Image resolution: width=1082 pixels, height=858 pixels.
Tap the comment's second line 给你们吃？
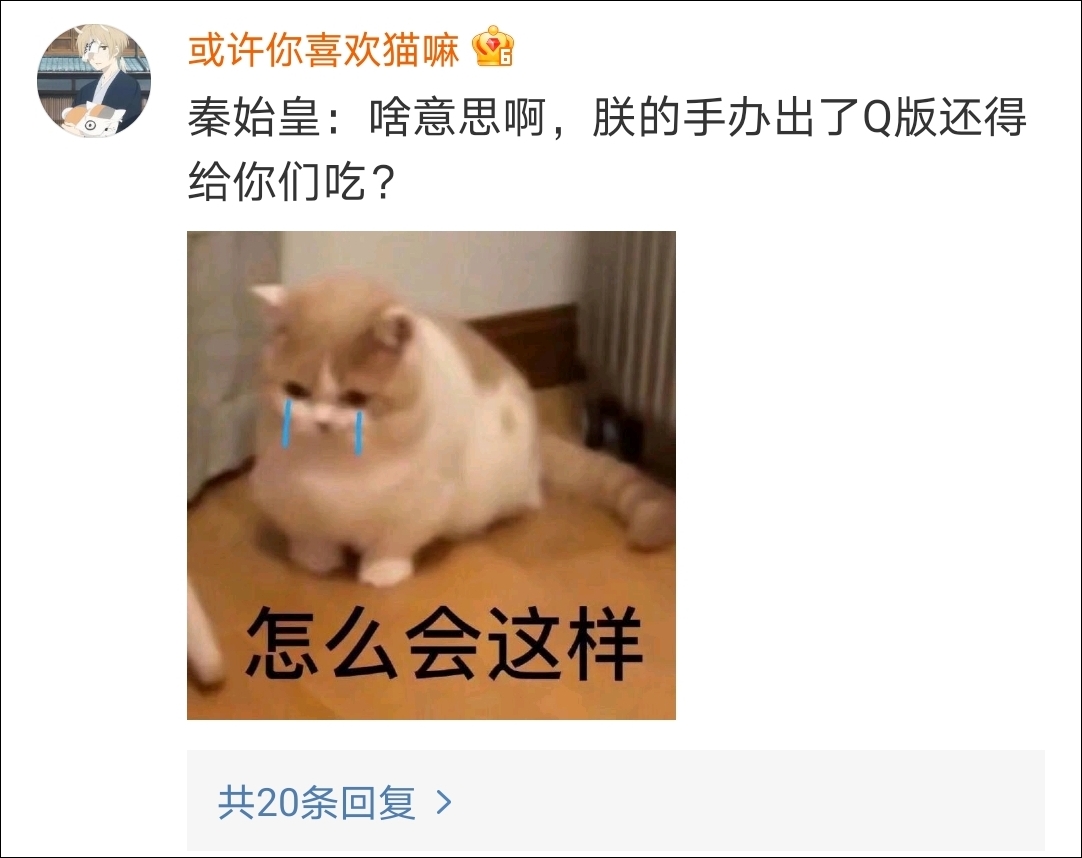tap(291, 182)
